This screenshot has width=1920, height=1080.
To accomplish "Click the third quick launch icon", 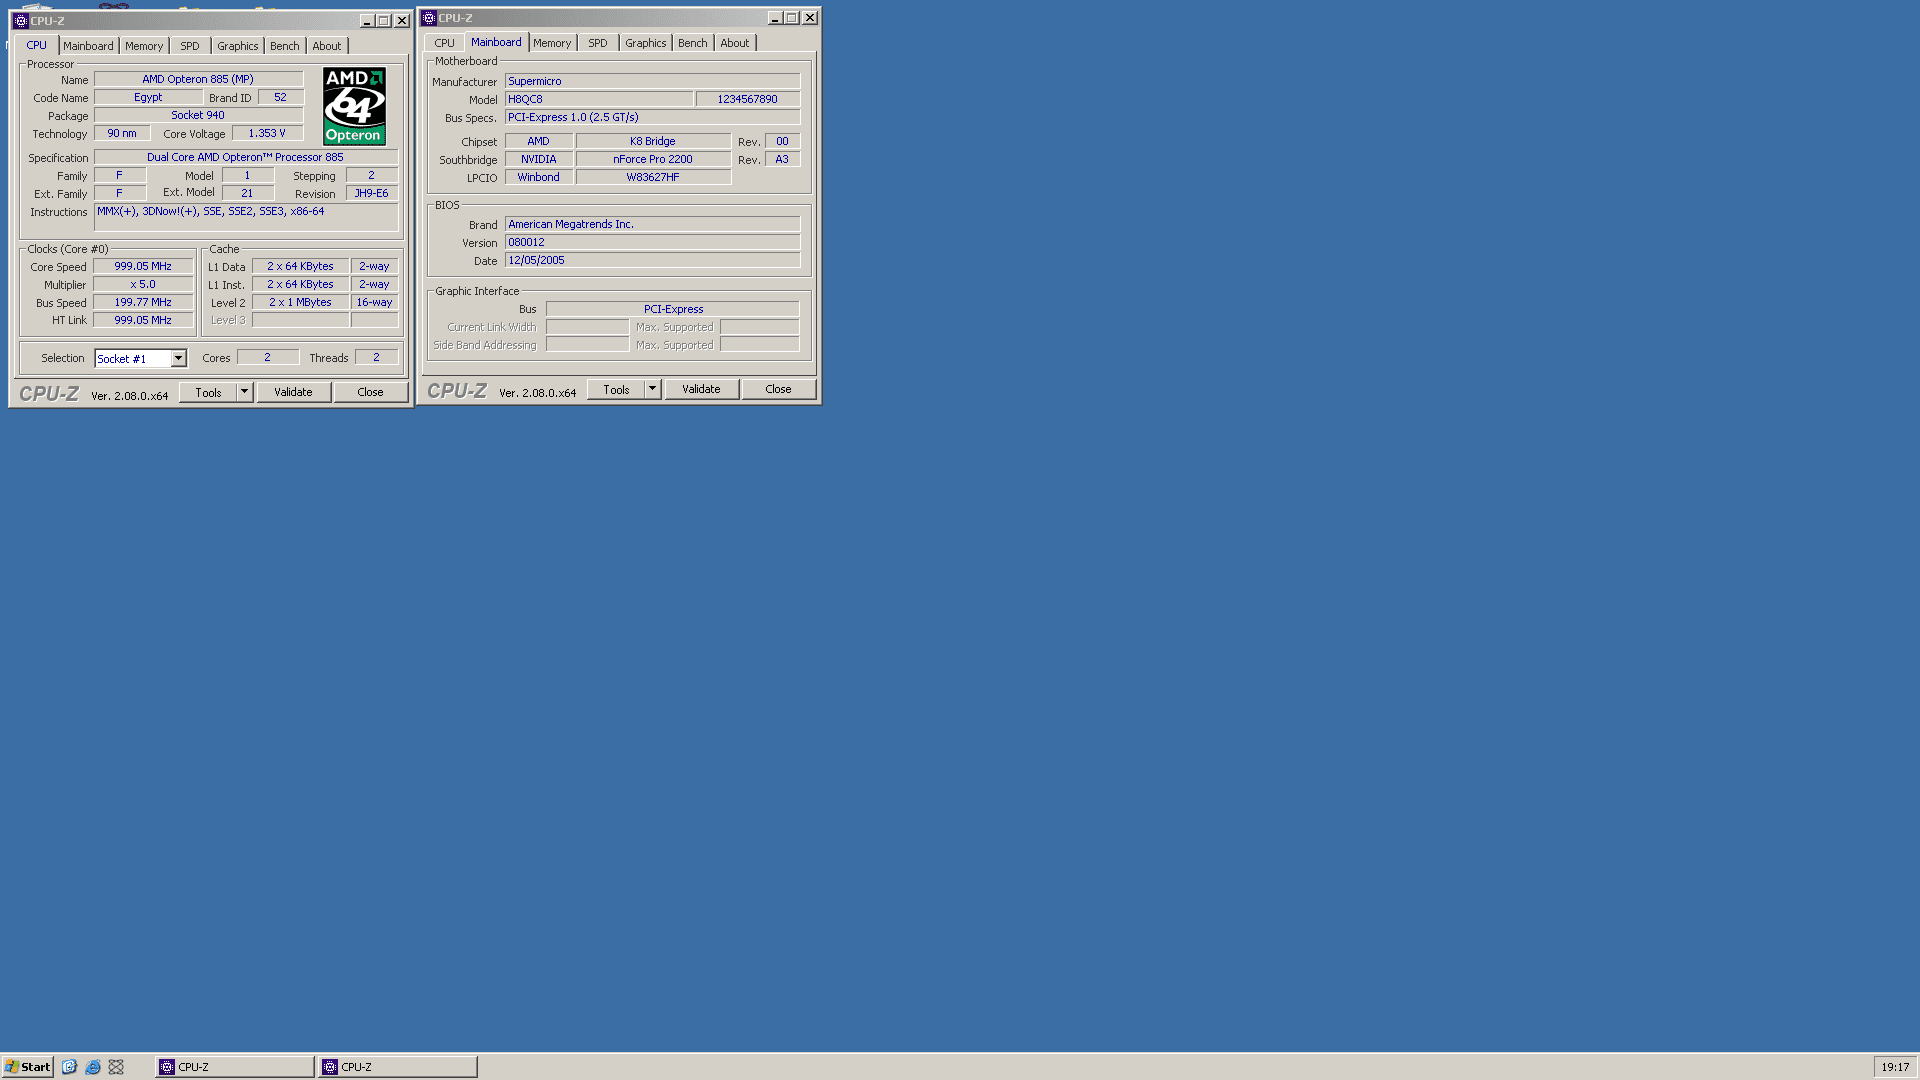I will 116,1067.
